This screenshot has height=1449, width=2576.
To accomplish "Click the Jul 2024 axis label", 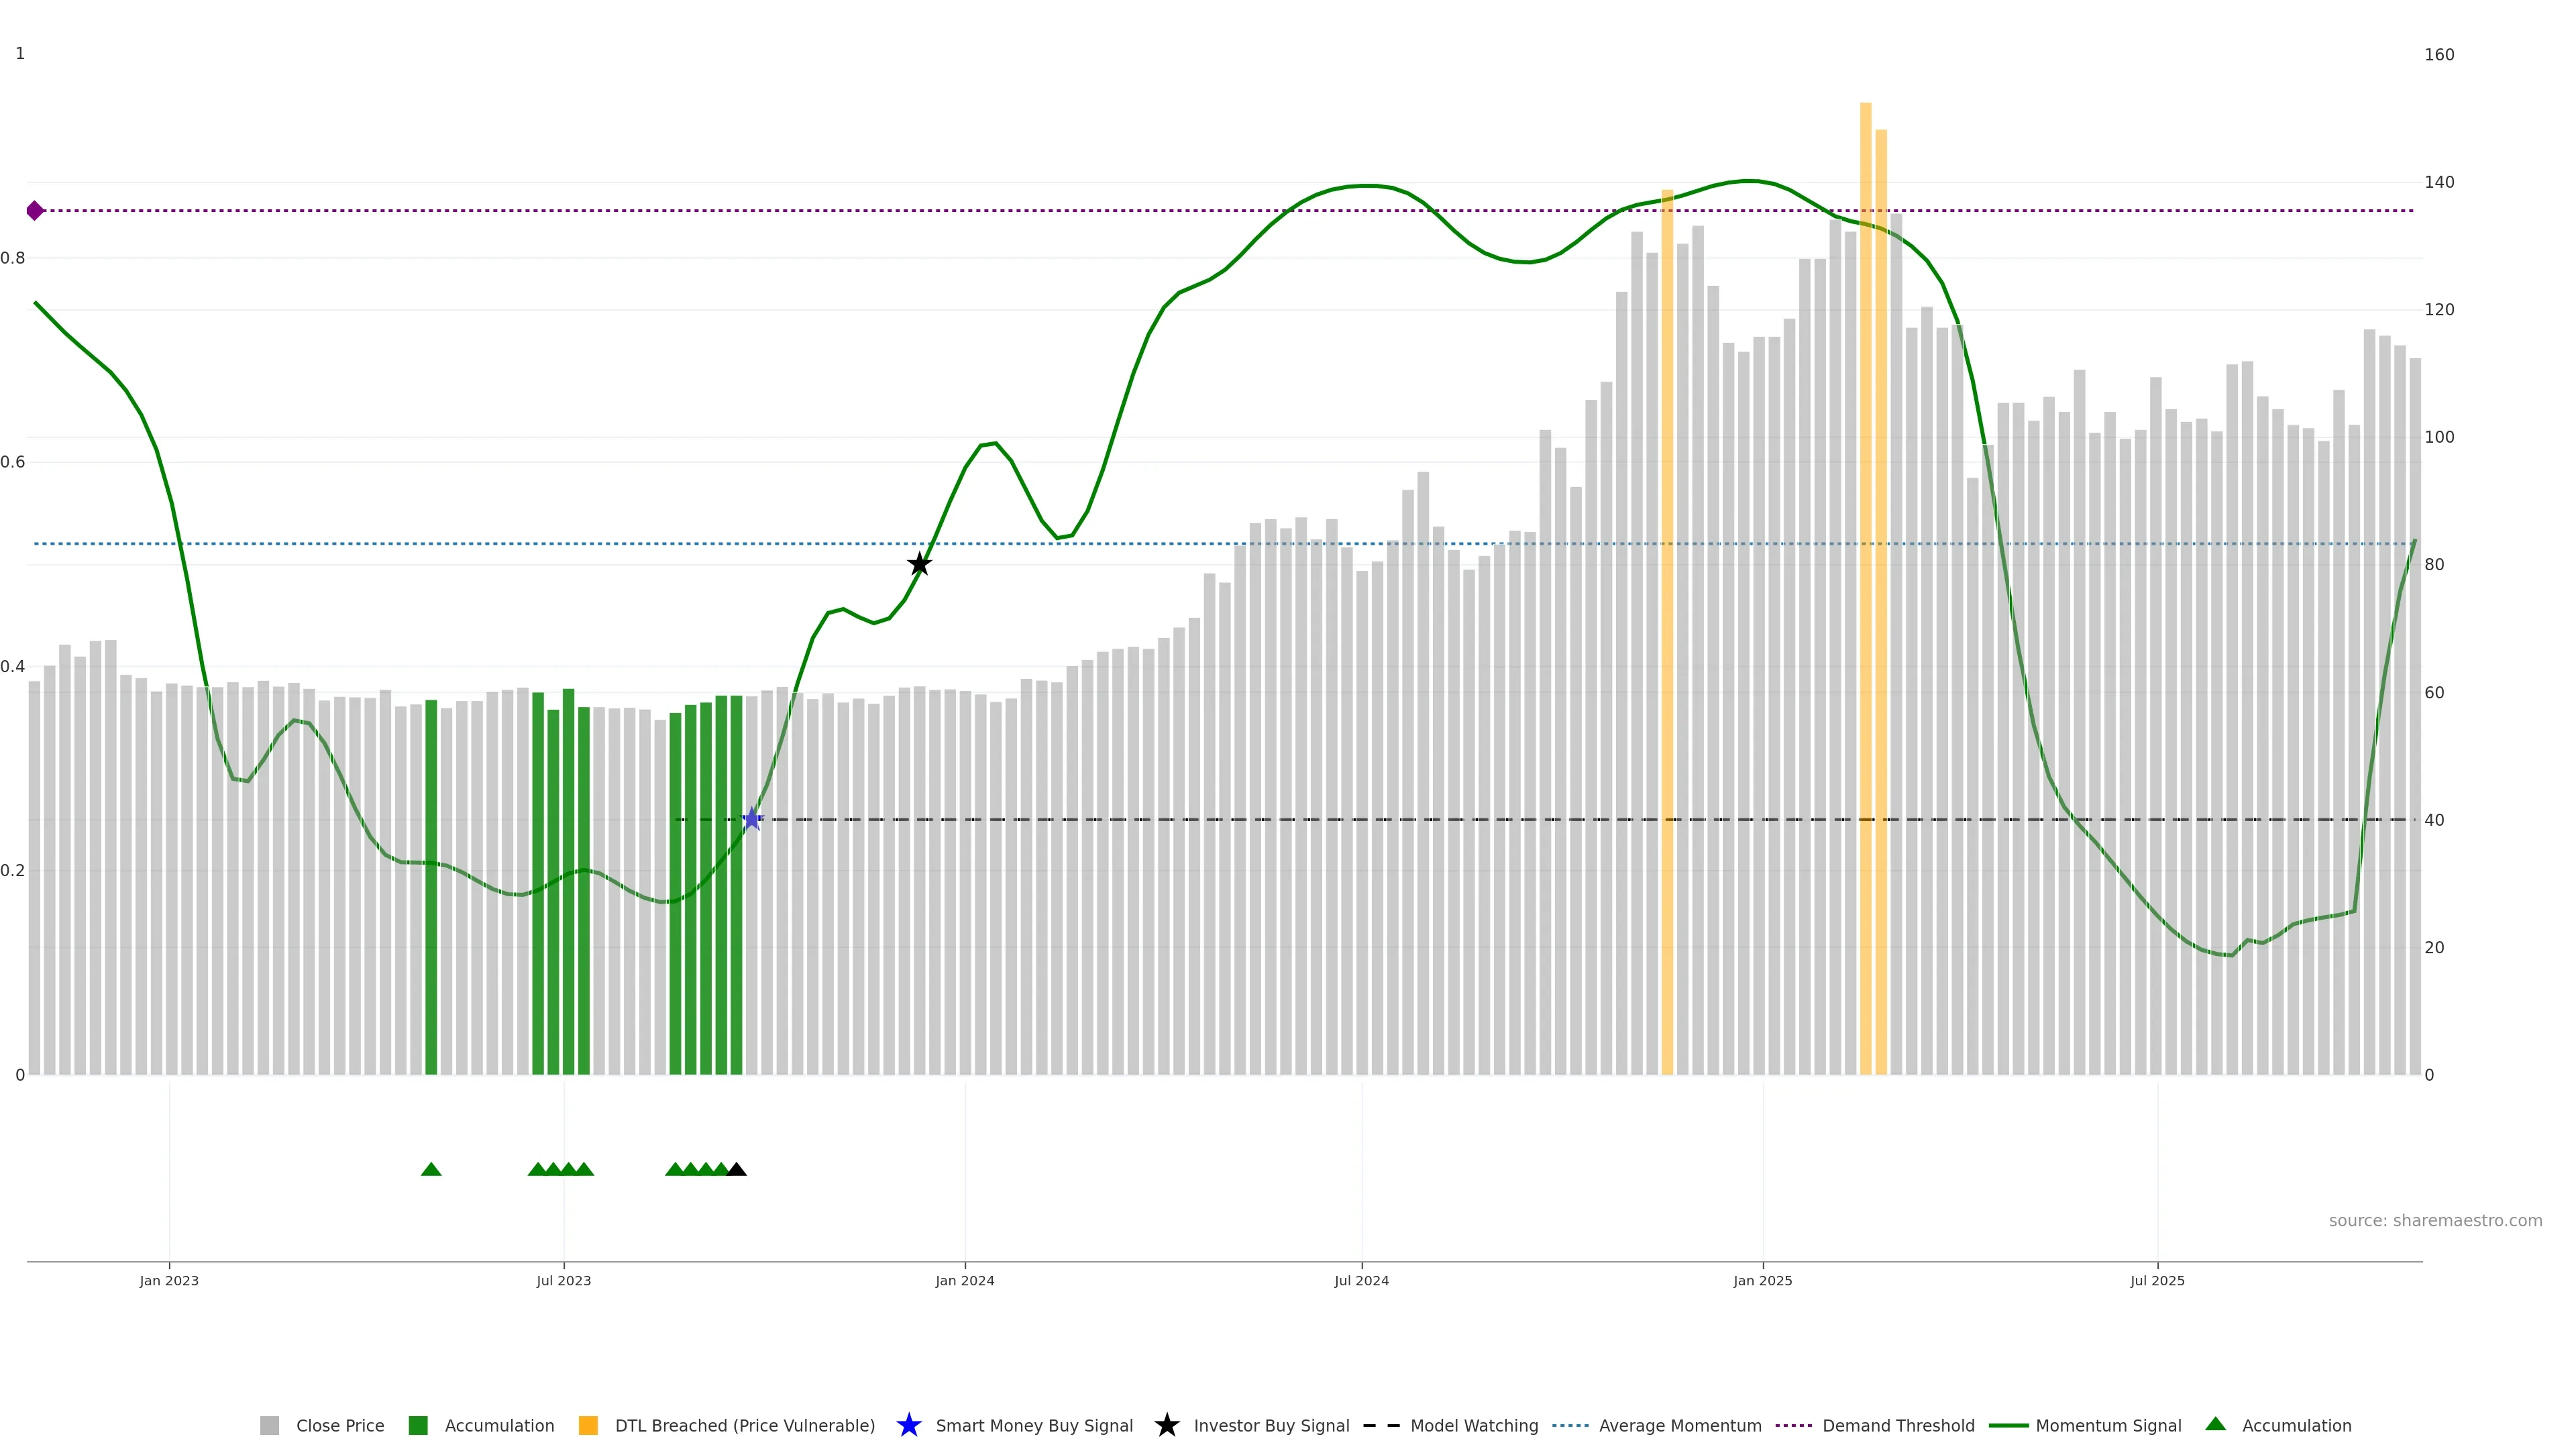I will (x=1362, y=1281).
